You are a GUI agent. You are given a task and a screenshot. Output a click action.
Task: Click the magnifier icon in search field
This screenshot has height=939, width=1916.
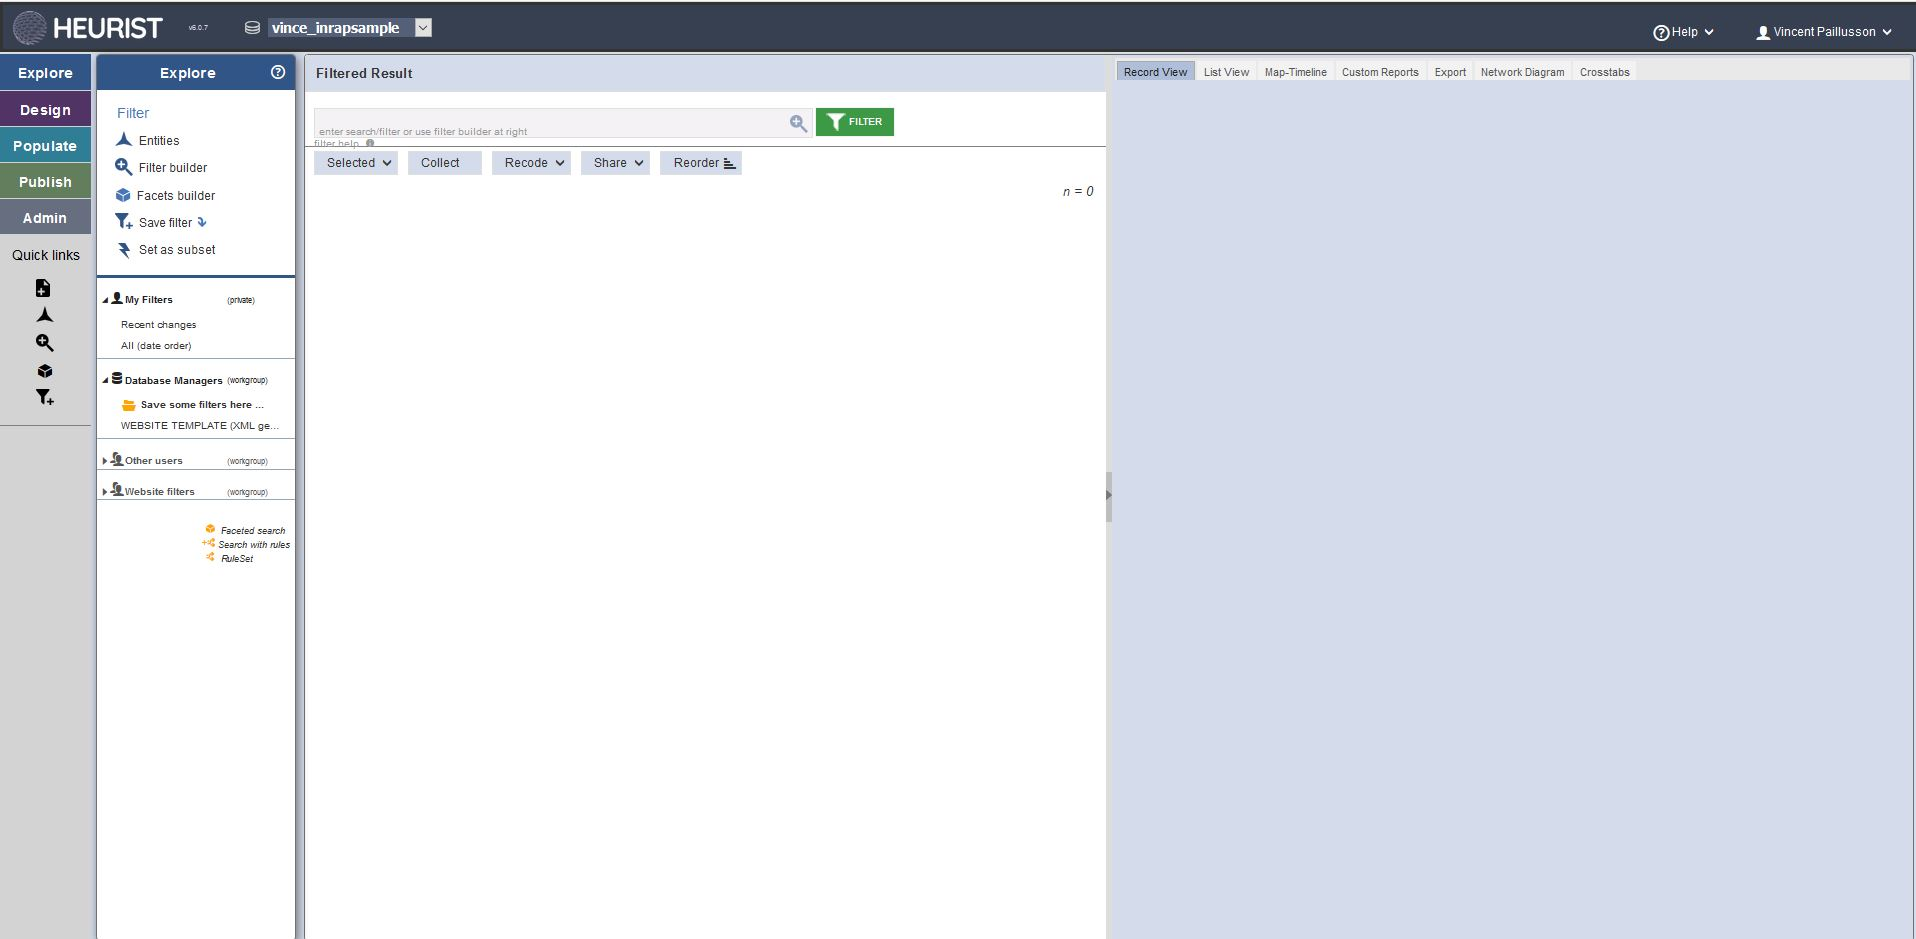tap(798, 123)
